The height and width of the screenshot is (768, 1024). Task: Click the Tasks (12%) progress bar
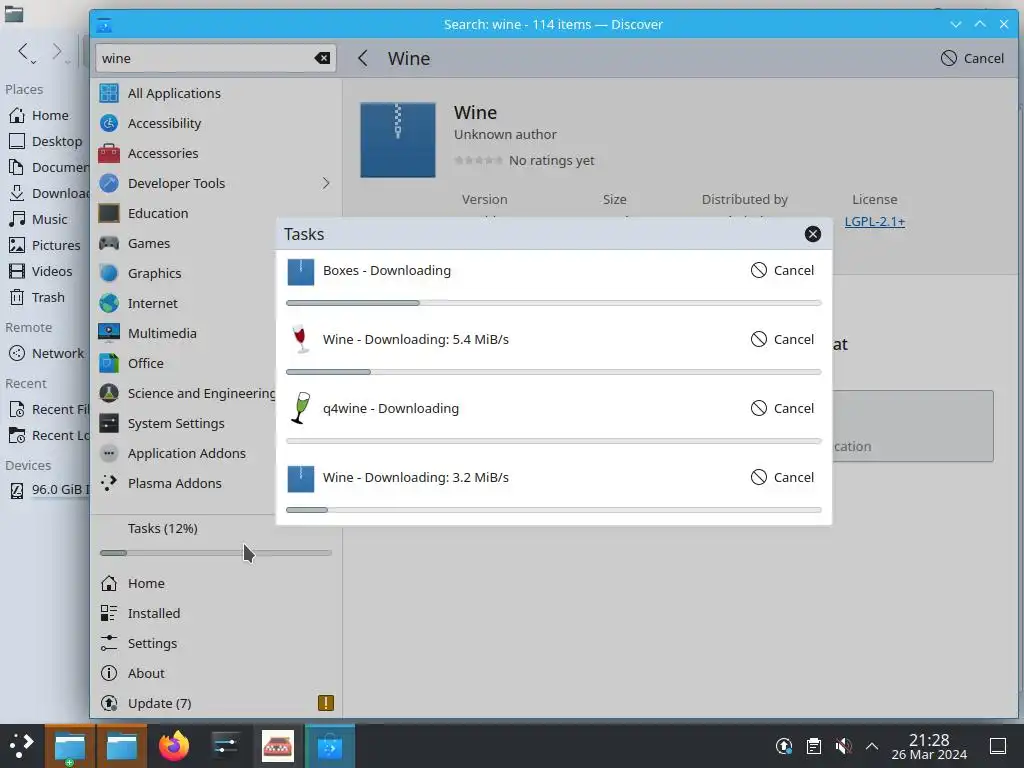pyautogui.click(x=216, y=553)
